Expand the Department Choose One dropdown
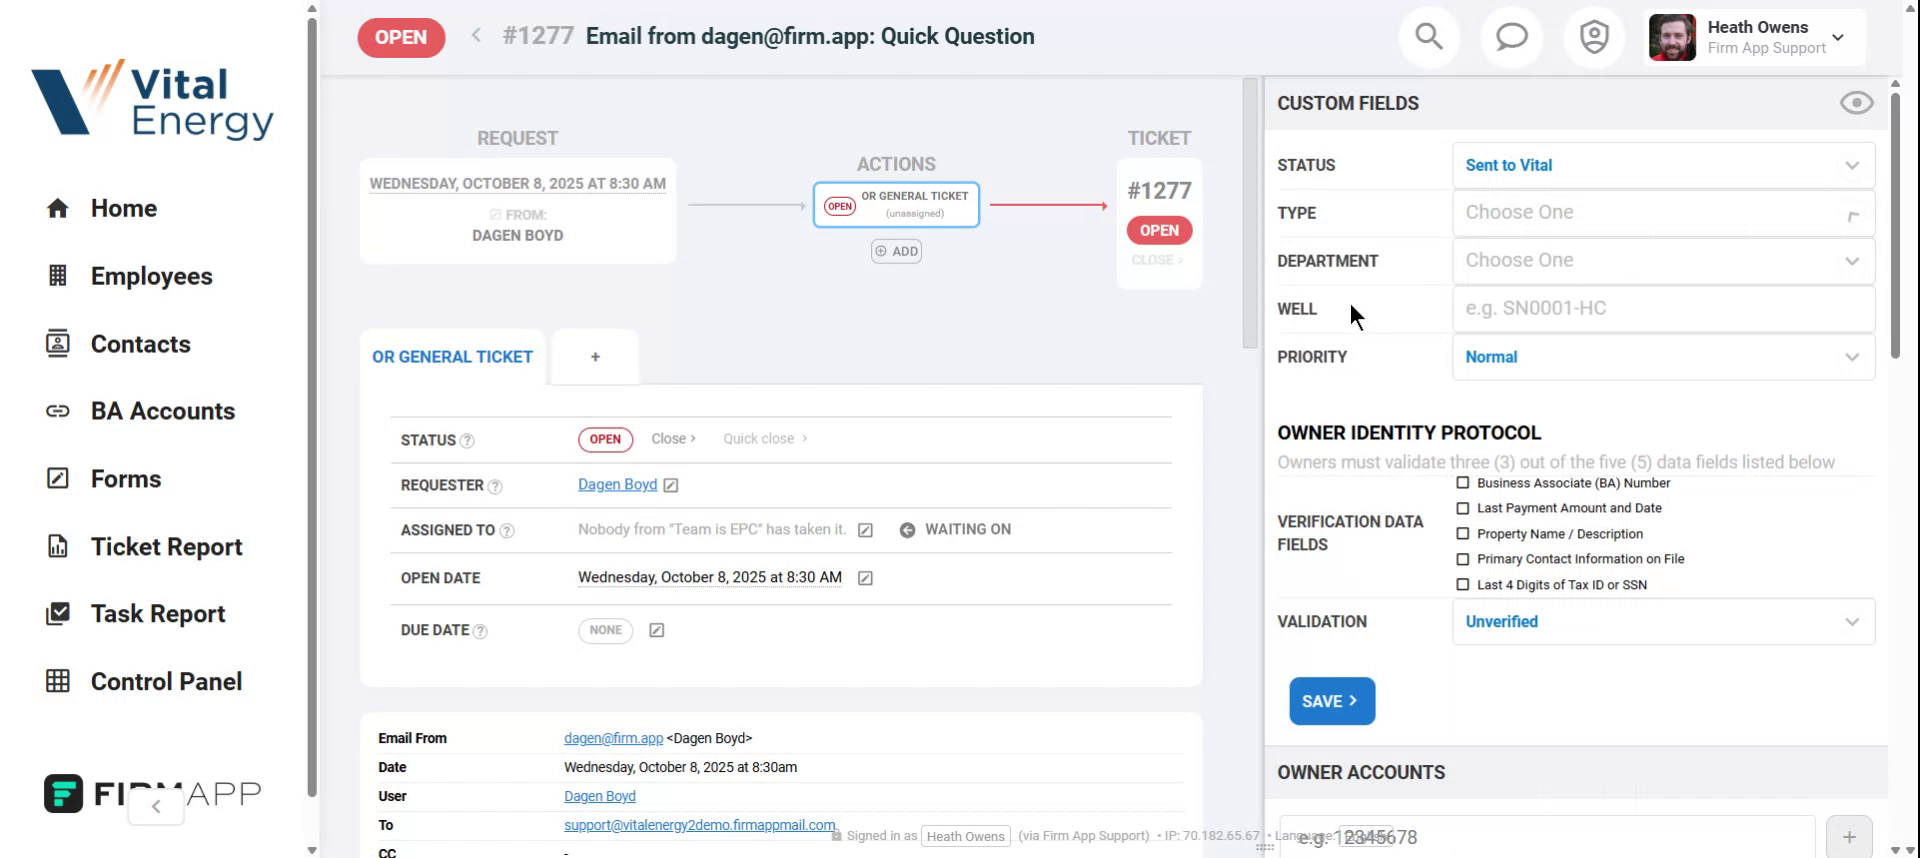Screen dimensions: 1920x858 tap(1662, 261)
